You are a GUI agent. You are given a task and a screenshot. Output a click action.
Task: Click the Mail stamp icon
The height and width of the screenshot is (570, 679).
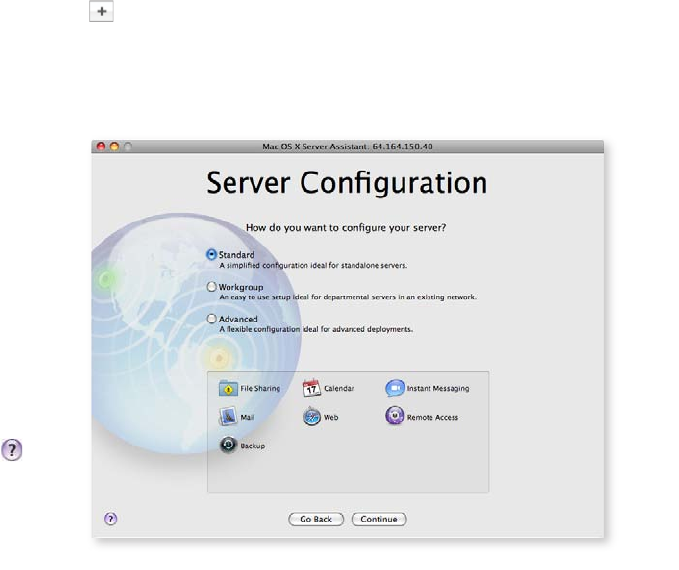(228, 417)
